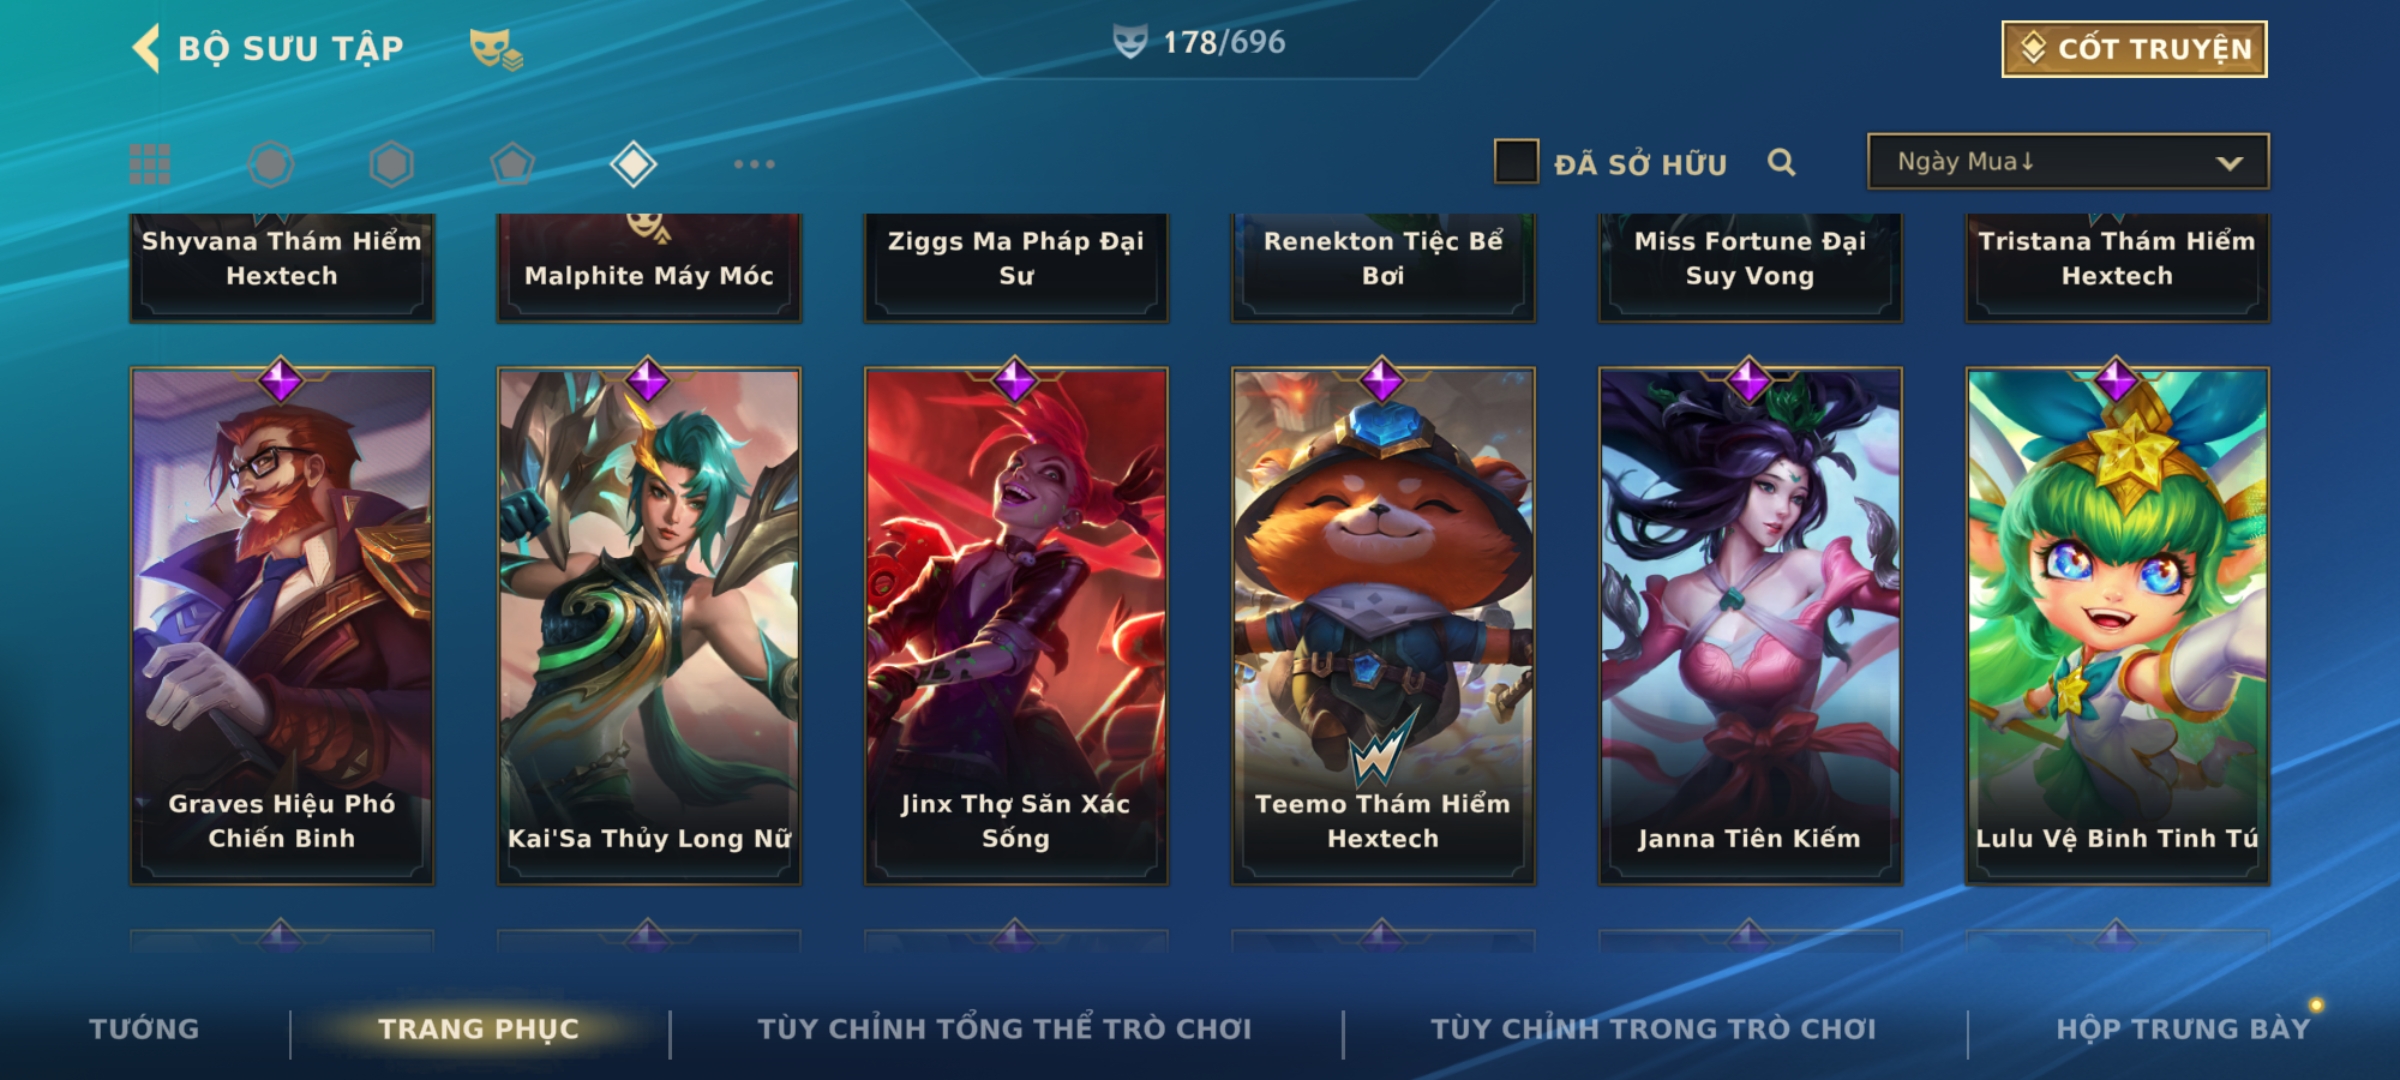Select the hexagon rarity filter icon
Image resolution: width=2400 pixels, height=1080 pixels.
click(x=391, y=164)
